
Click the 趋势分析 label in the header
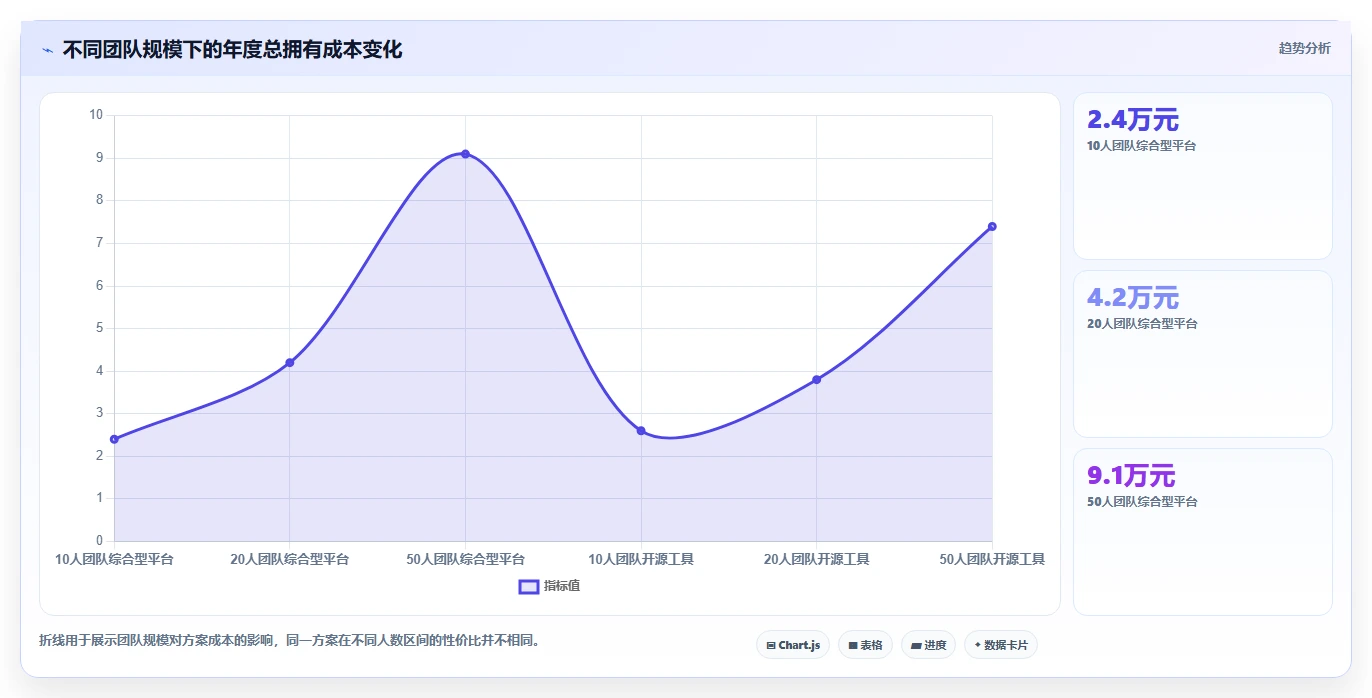tap(1304, 48)
